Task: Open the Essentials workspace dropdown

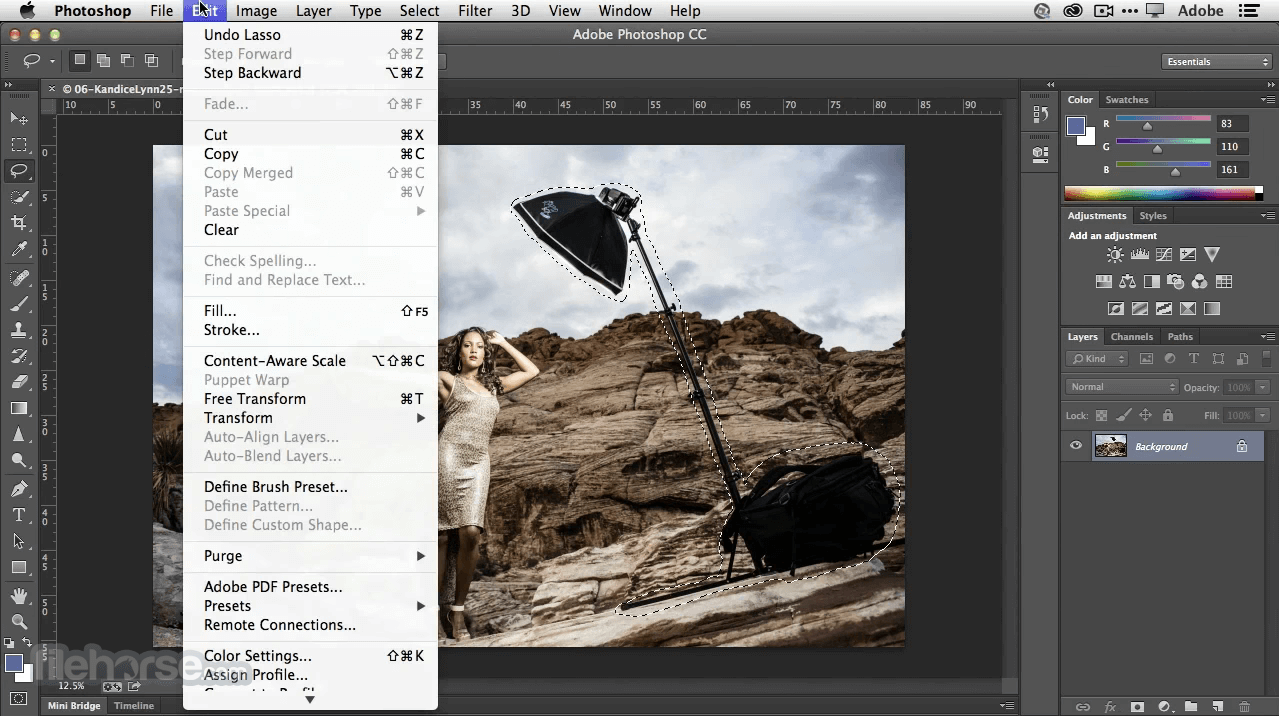Action: [1216, 62]
